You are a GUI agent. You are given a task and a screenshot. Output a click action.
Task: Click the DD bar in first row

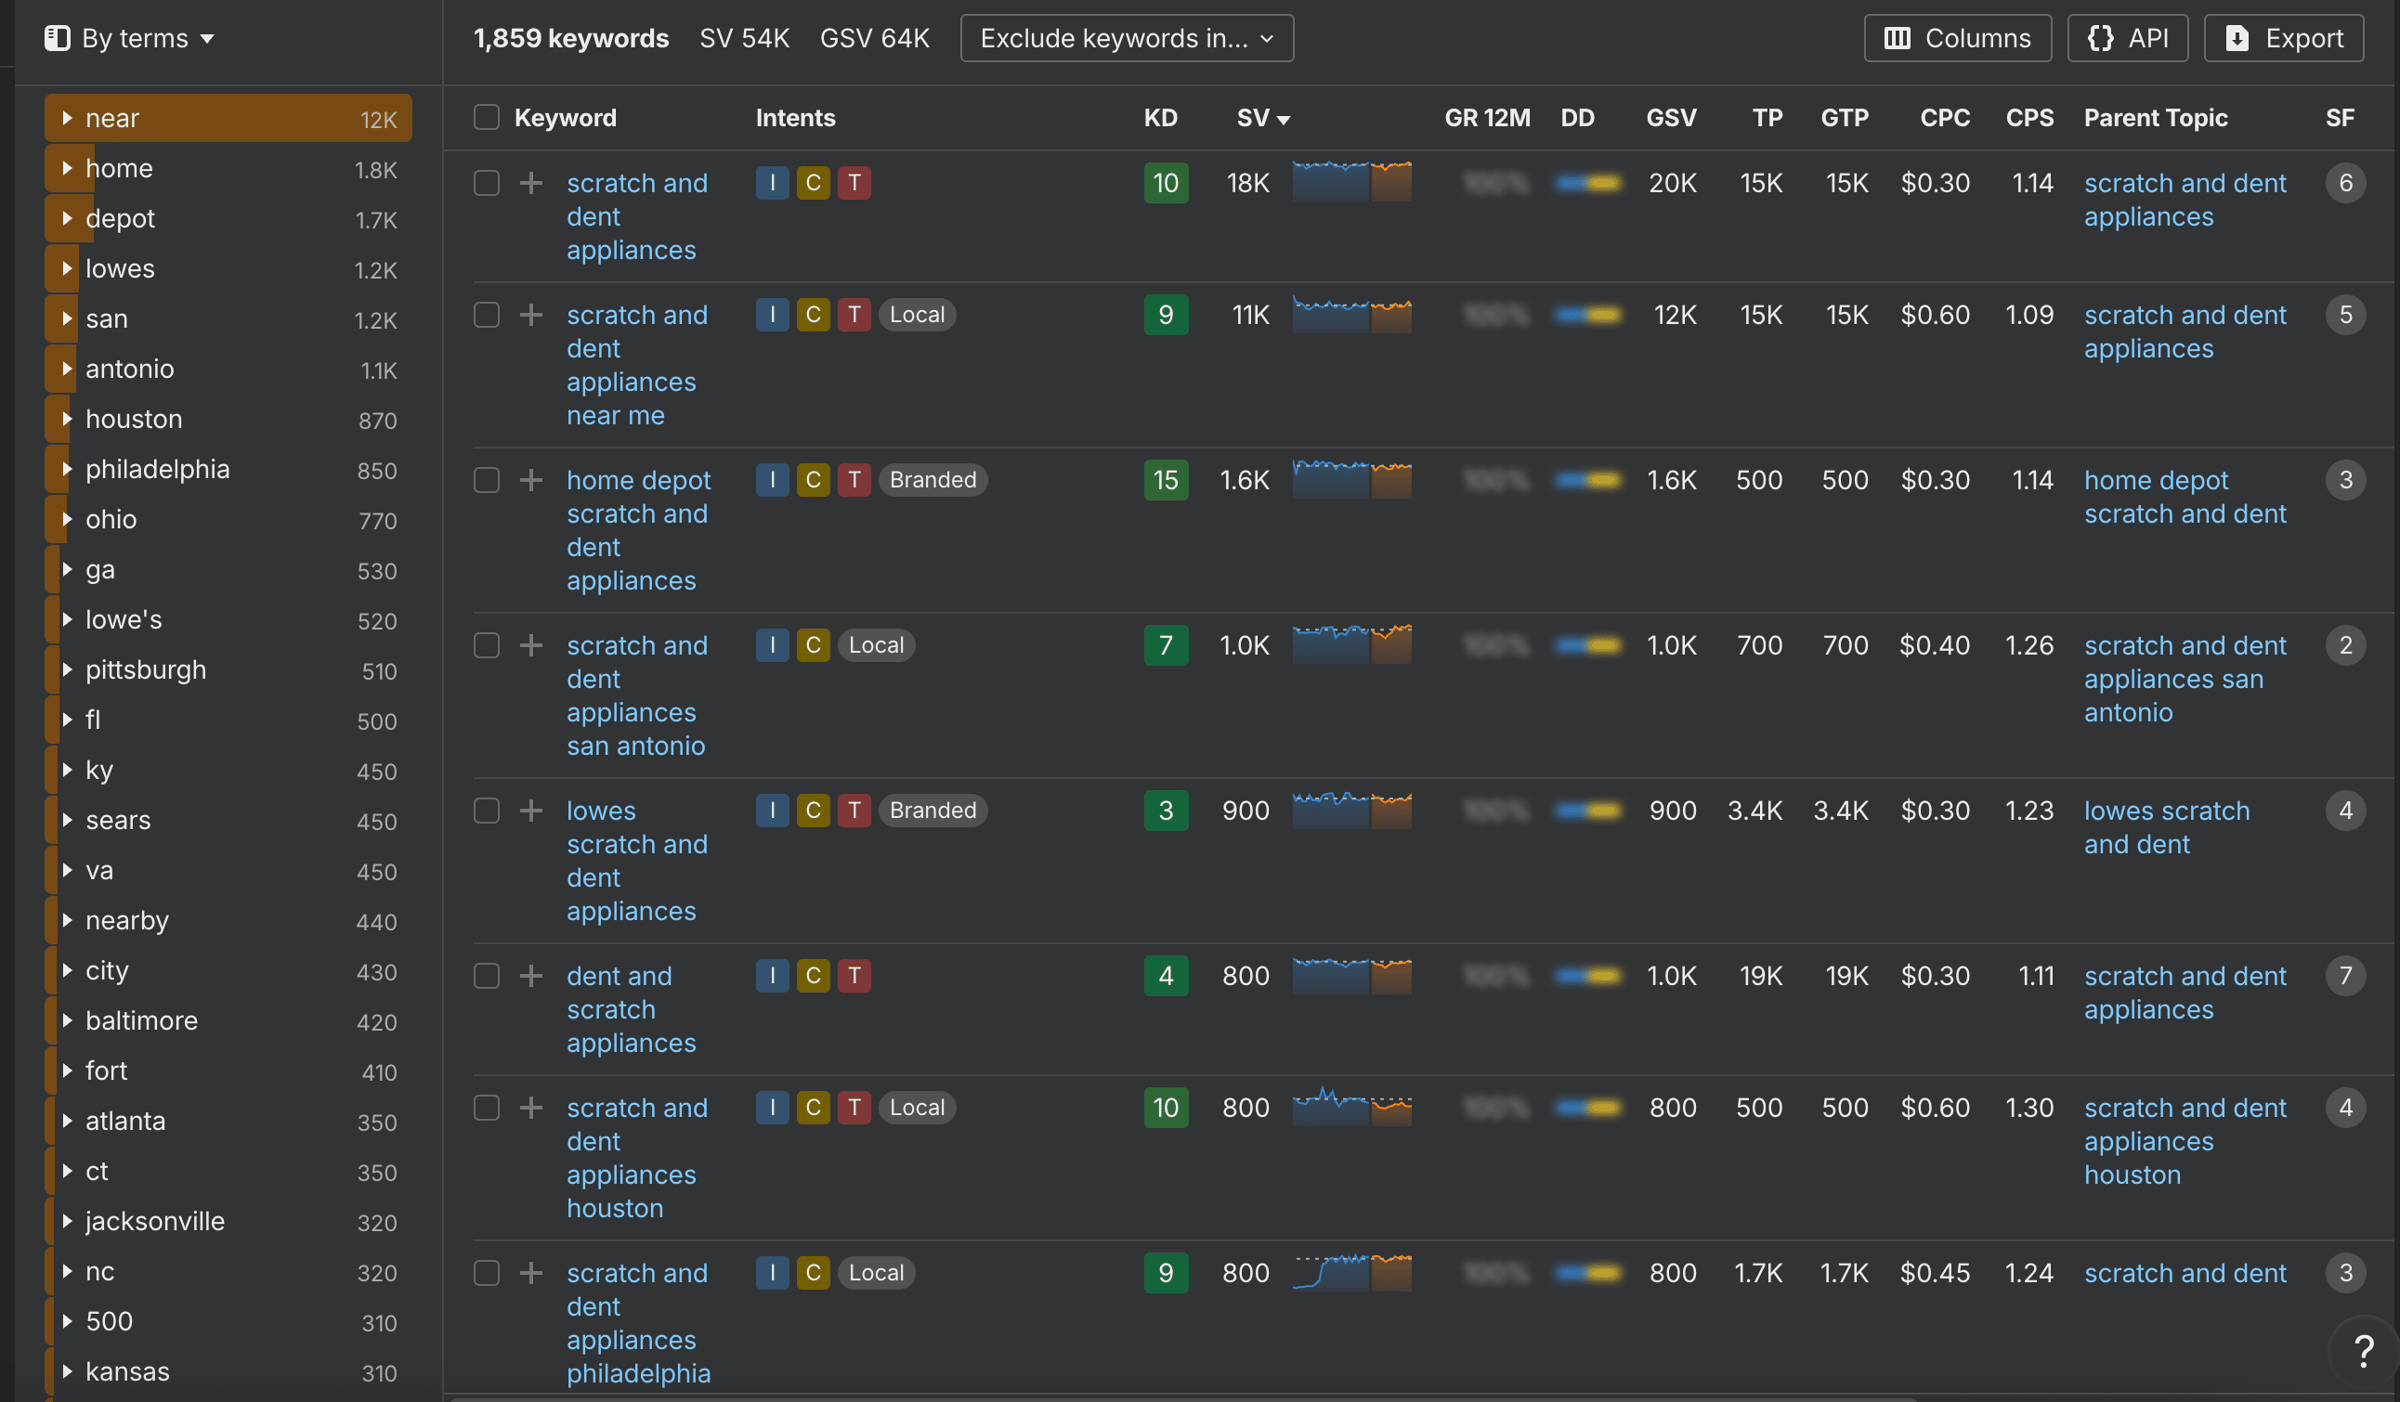pyautogui.click(x=1588, y=183)
